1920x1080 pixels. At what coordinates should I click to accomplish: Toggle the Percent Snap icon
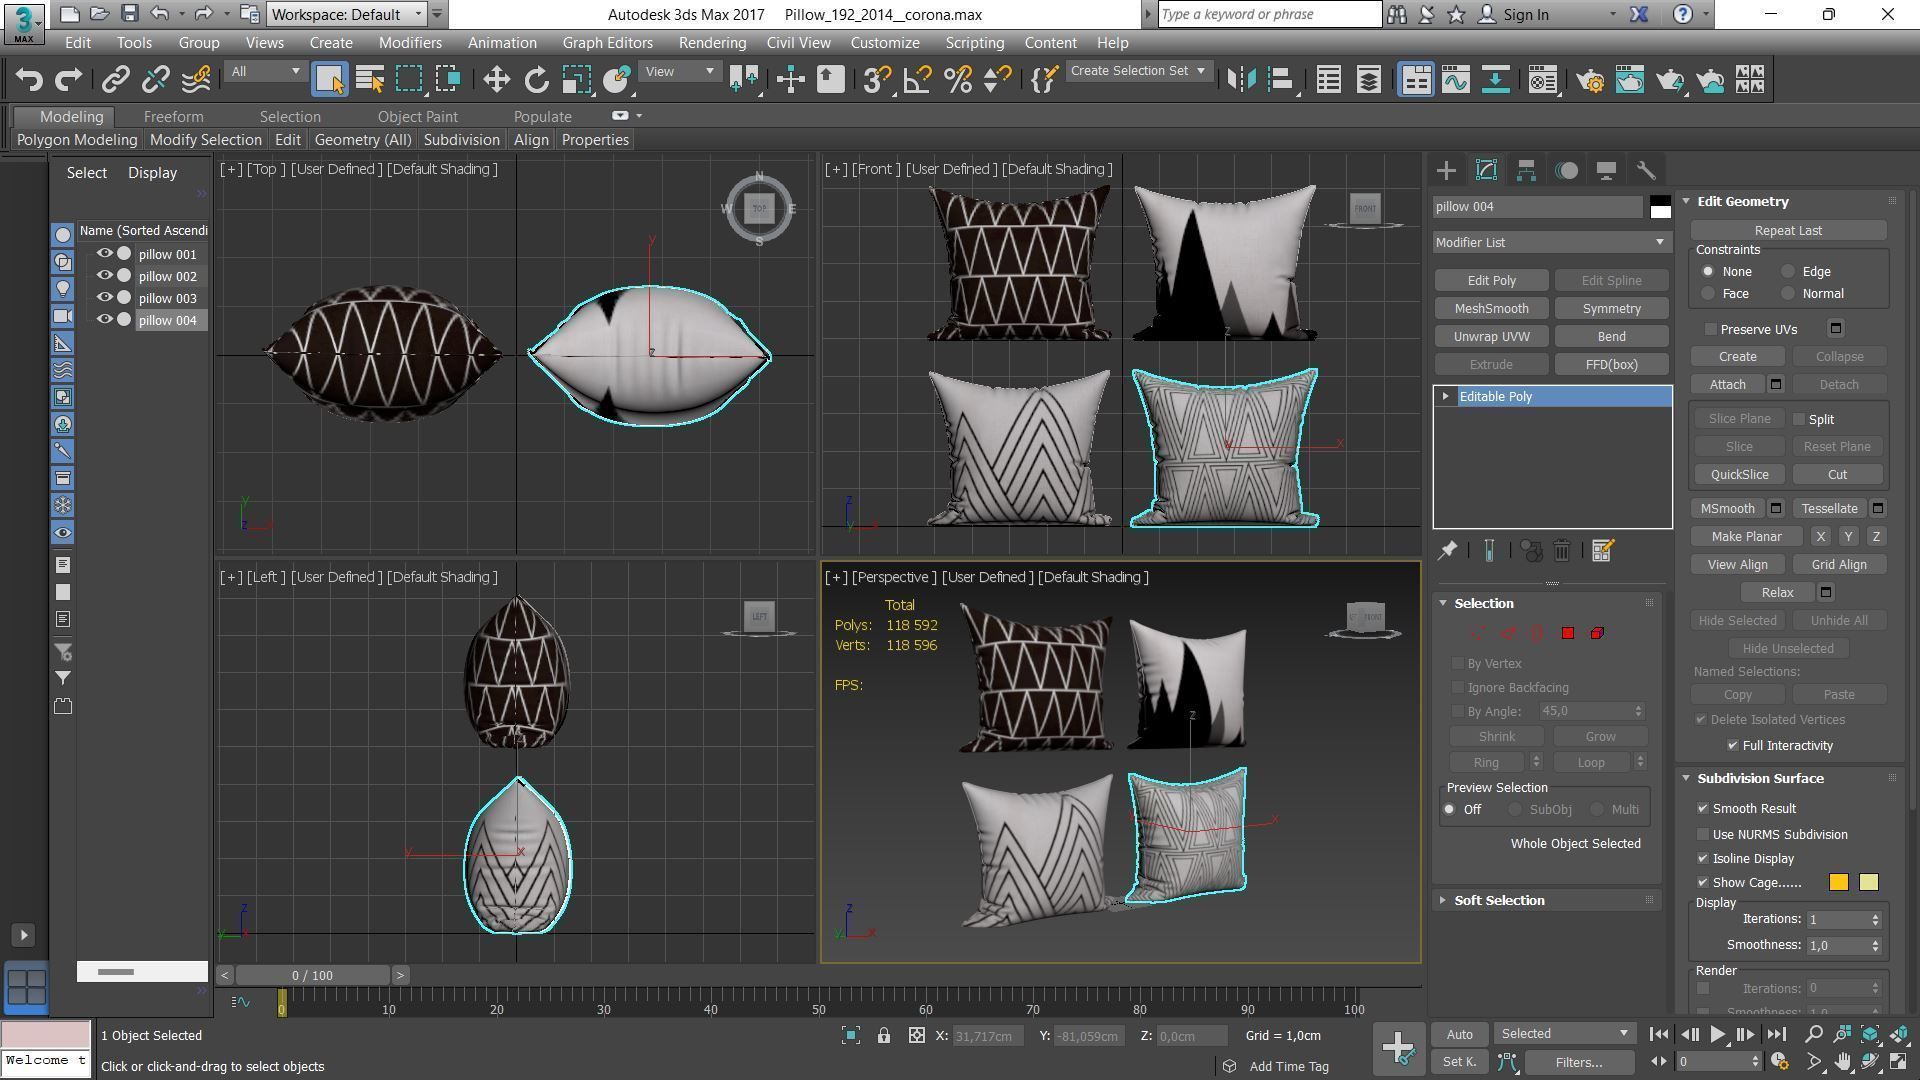click(x=958, y=79)
